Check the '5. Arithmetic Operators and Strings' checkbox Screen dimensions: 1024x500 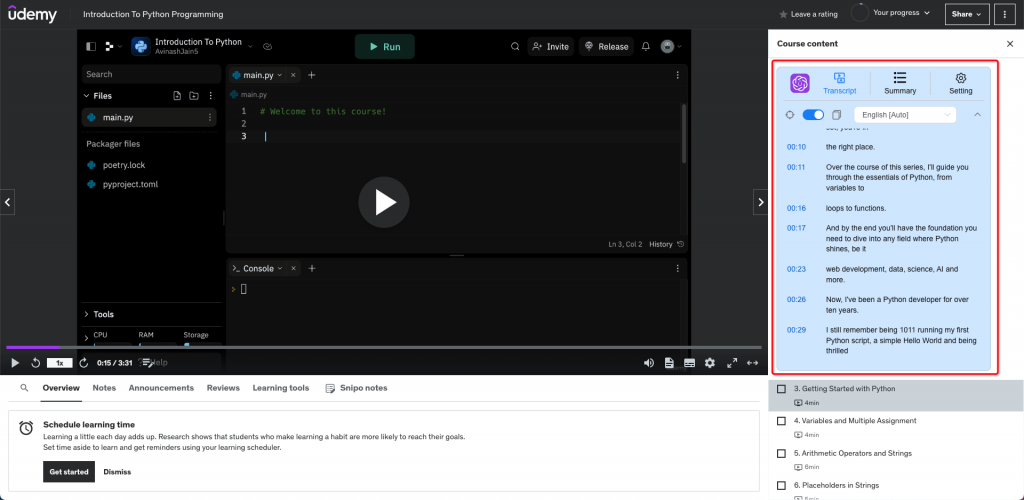(x=781, y=454)
